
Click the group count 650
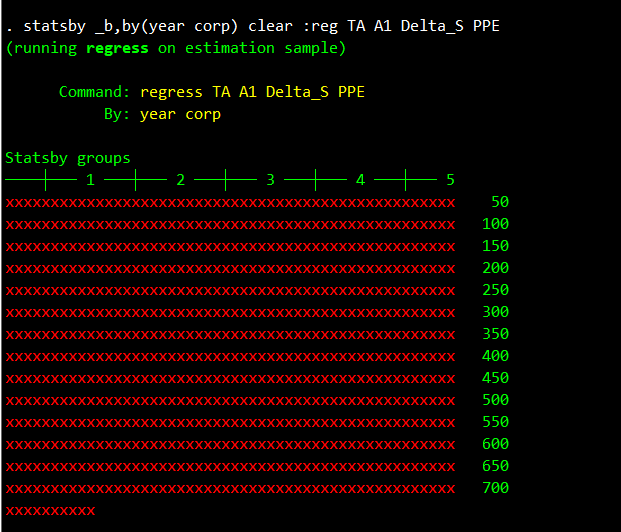click(x=495, y=466)
